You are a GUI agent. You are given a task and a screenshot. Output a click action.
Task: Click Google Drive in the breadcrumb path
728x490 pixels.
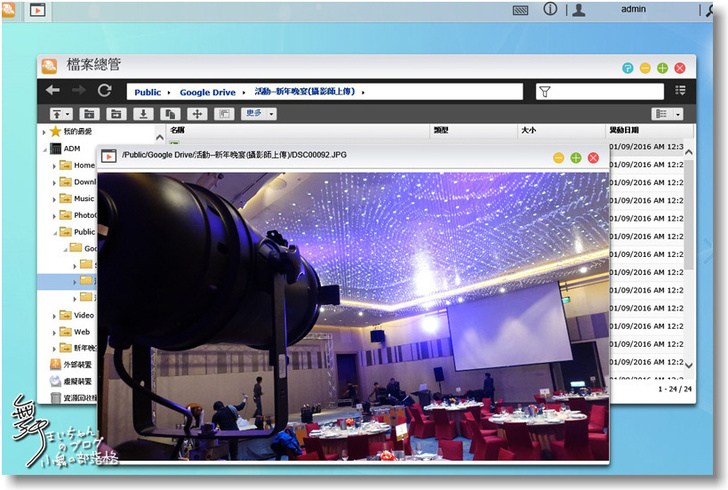(208, 92)
